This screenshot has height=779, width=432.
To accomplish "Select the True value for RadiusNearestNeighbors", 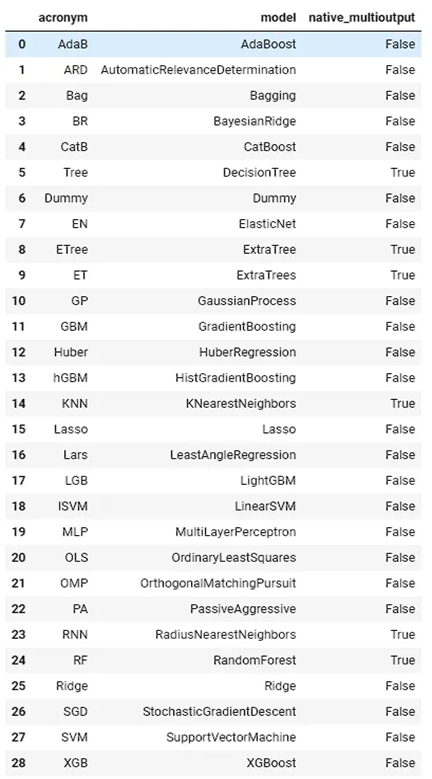I will click(402, 634).
